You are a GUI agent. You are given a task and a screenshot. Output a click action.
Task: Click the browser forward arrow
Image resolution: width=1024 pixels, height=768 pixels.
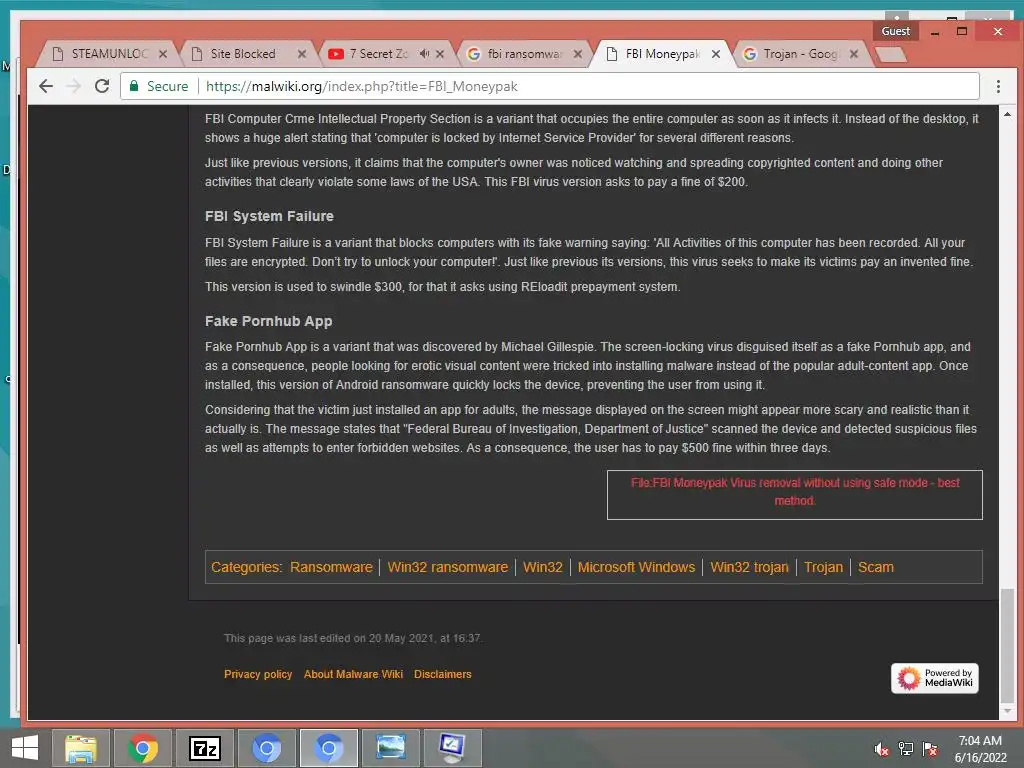point(74,86)
